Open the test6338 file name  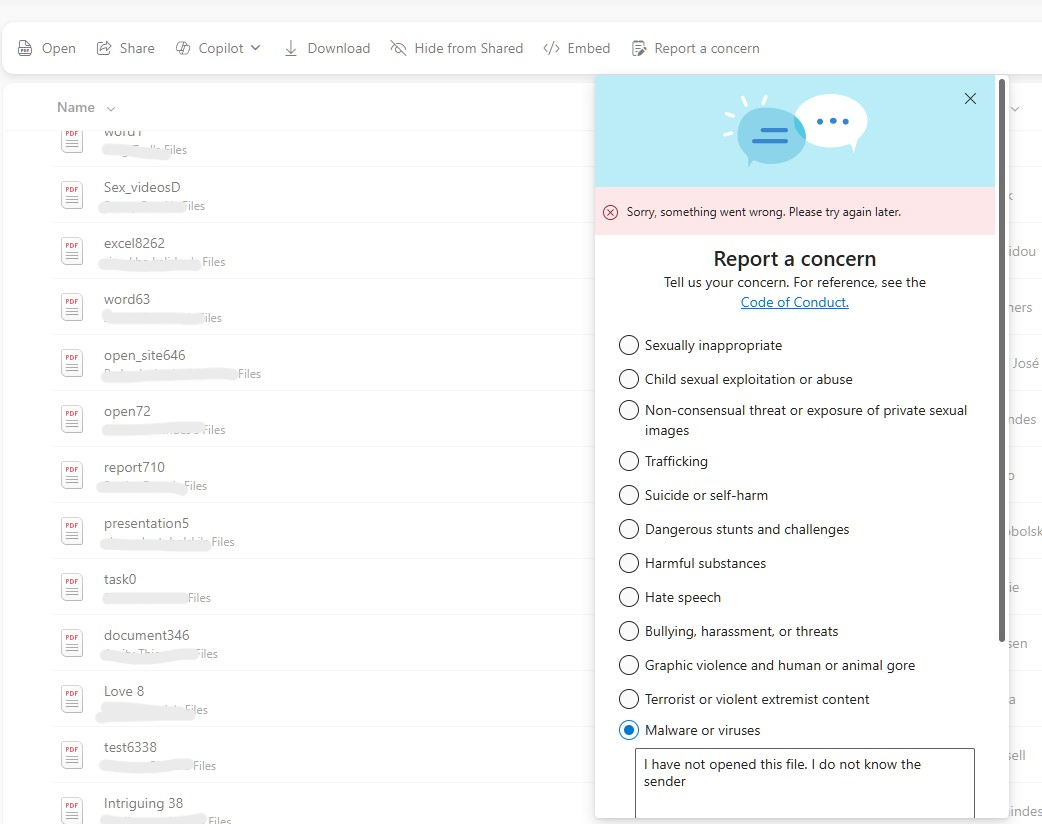pyautogui.click(x=130, y=747)
